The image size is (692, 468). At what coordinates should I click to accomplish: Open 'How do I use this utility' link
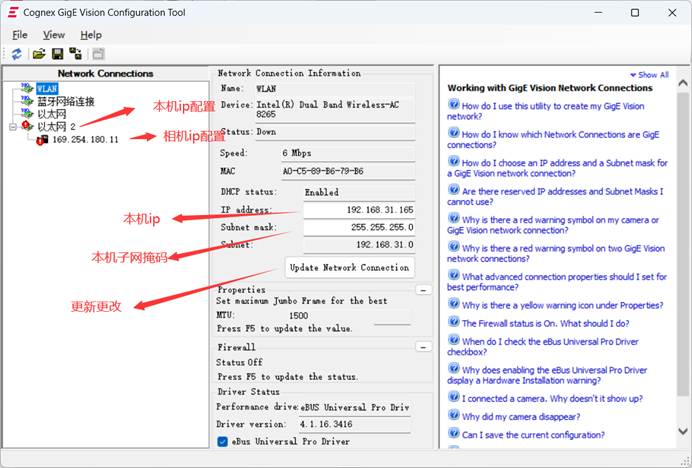(x=545, y=111)
